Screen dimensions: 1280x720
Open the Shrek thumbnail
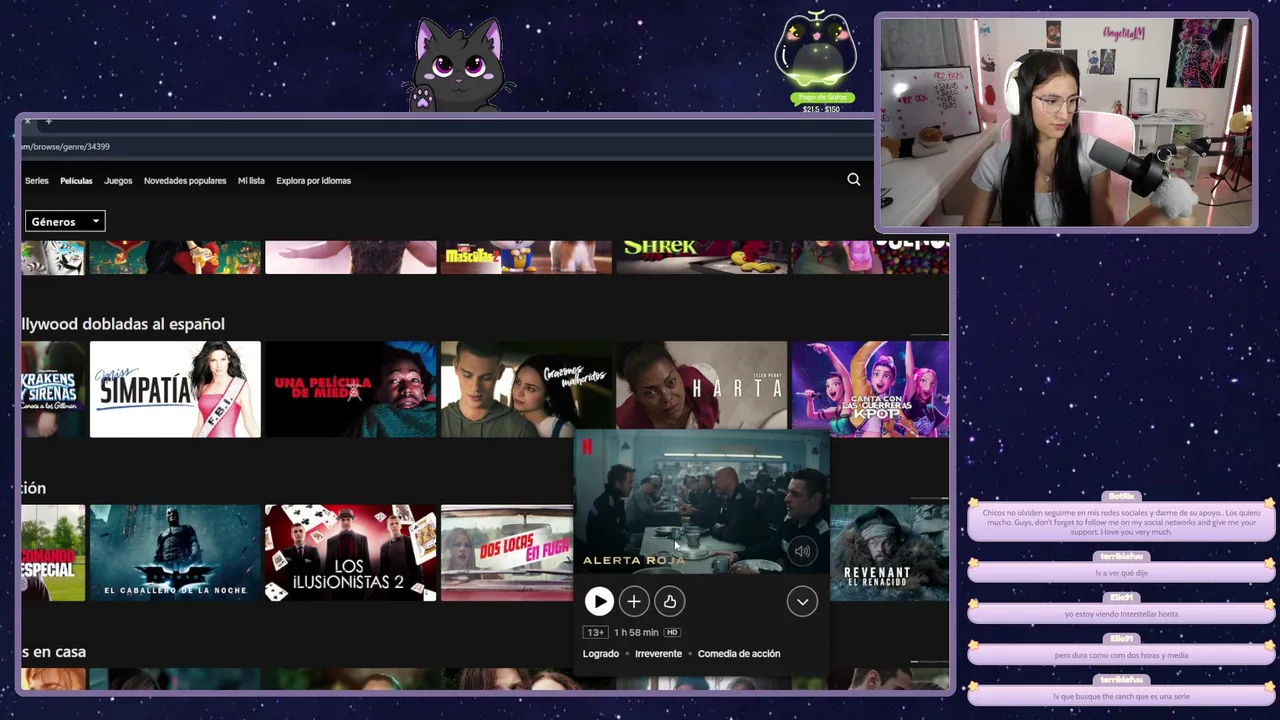pyautogui.click(x=701, y=256)
